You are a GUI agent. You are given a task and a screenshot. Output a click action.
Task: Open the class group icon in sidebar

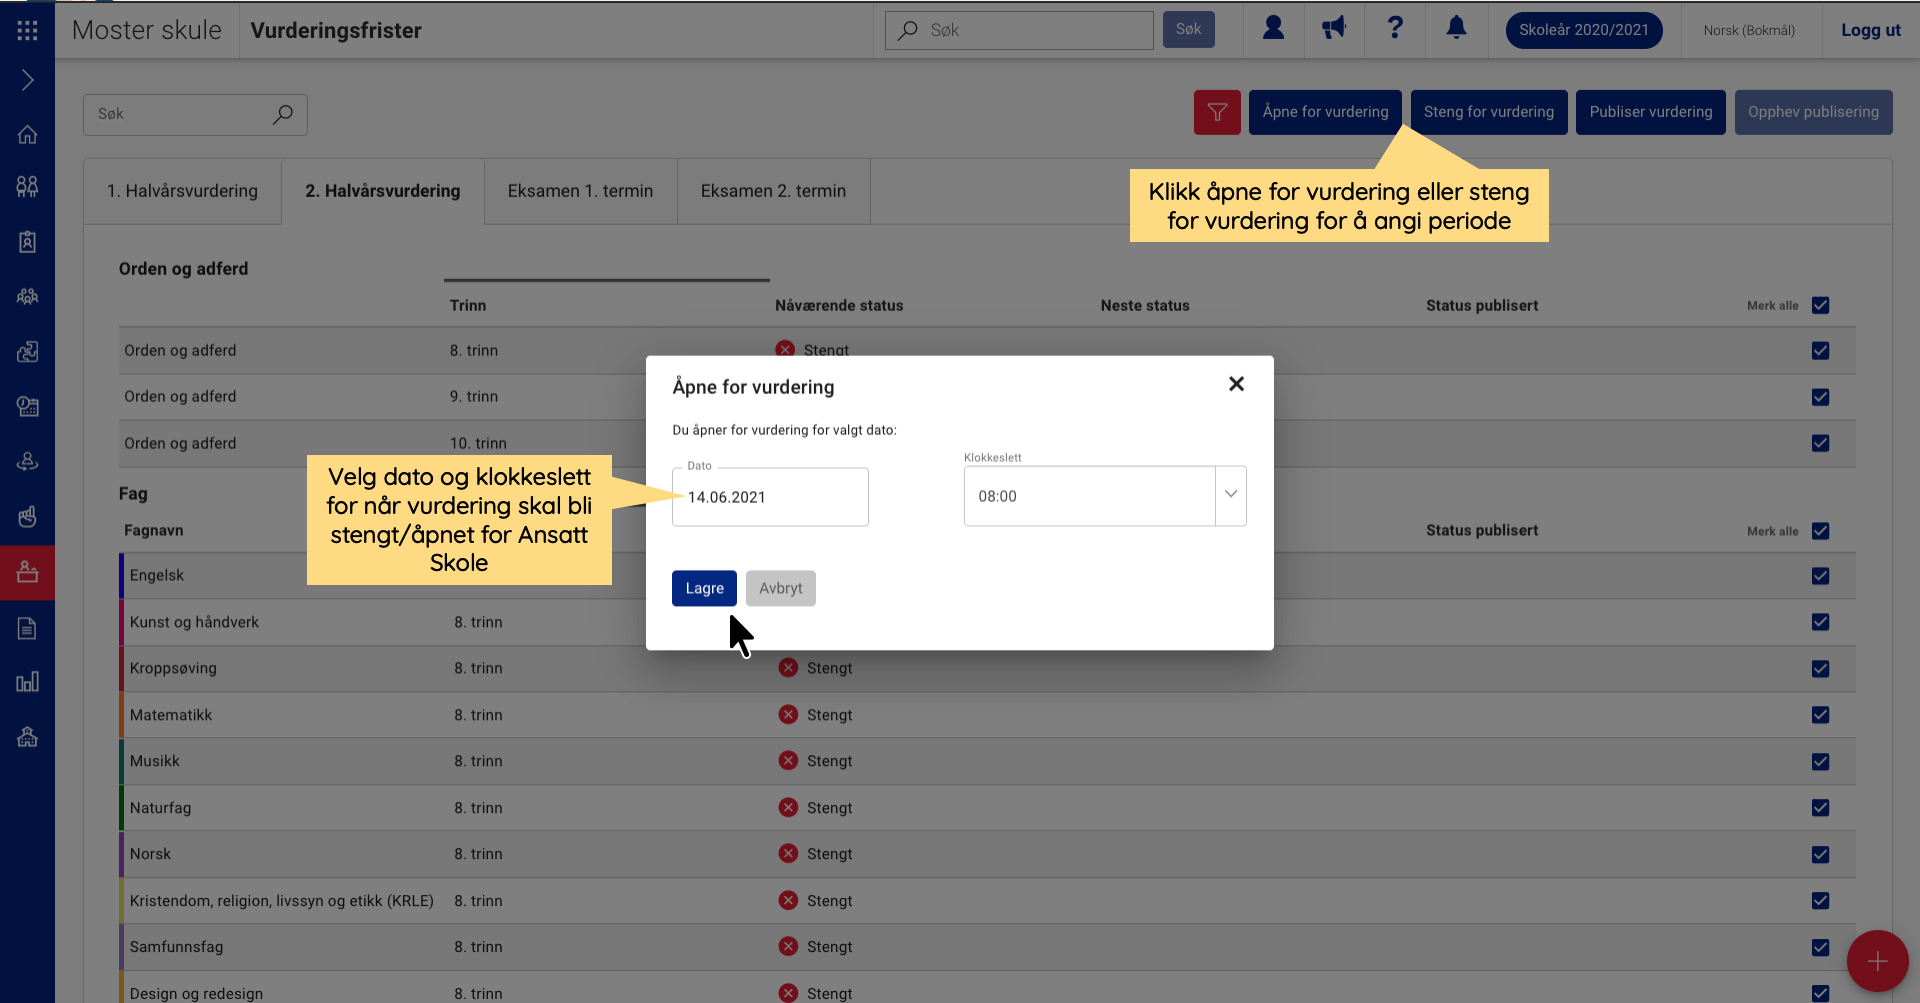pos(27,296)
